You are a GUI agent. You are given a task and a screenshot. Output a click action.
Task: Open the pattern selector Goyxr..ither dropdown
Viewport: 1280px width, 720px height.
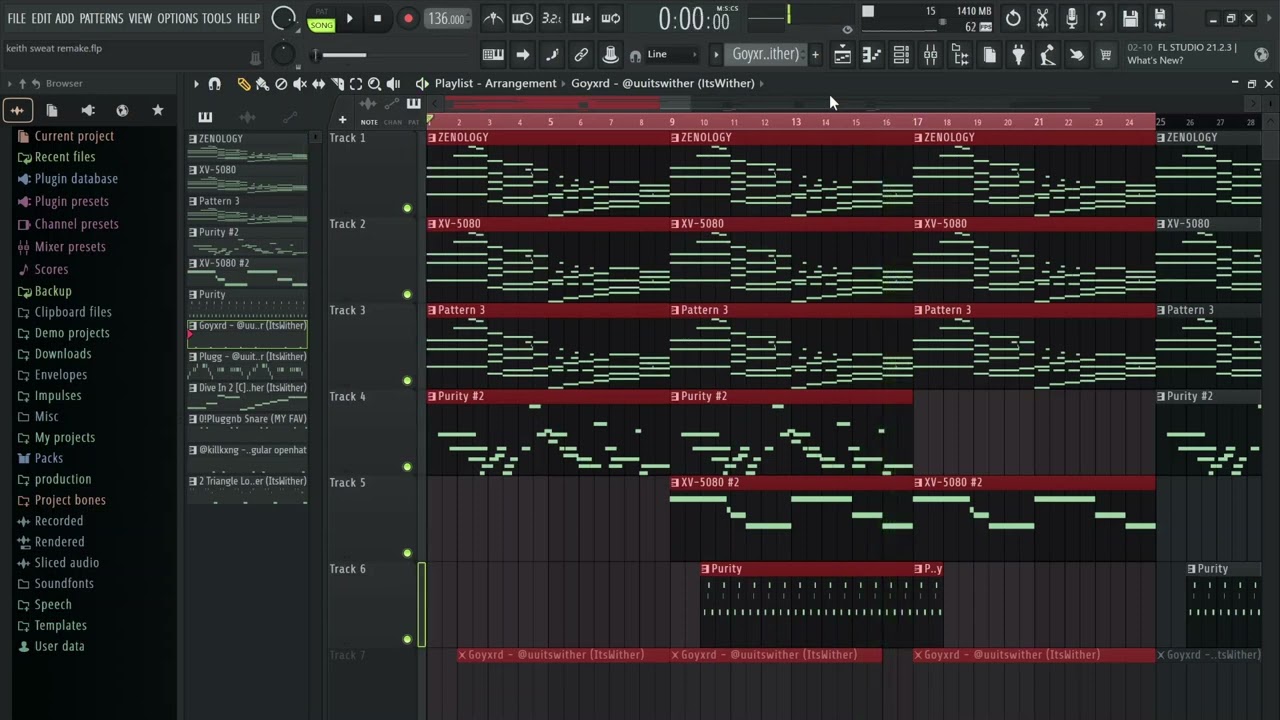tap(765, 54)
